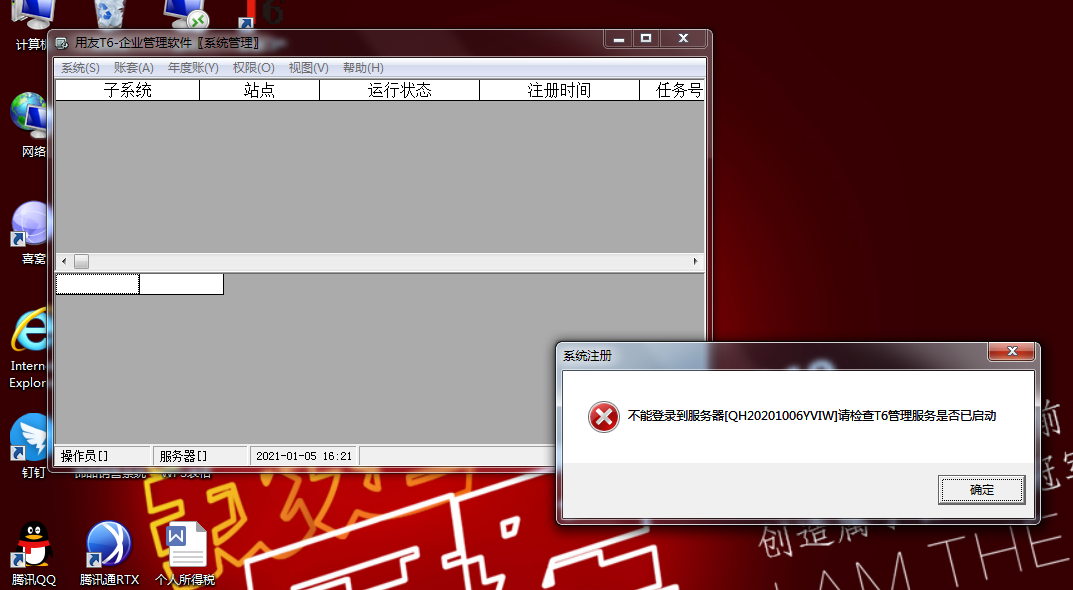Image resolution: width=1073 pixels, height=590 pixels.
Task: Click the 注册时间 column header
Action: click(x=559, y=90)
